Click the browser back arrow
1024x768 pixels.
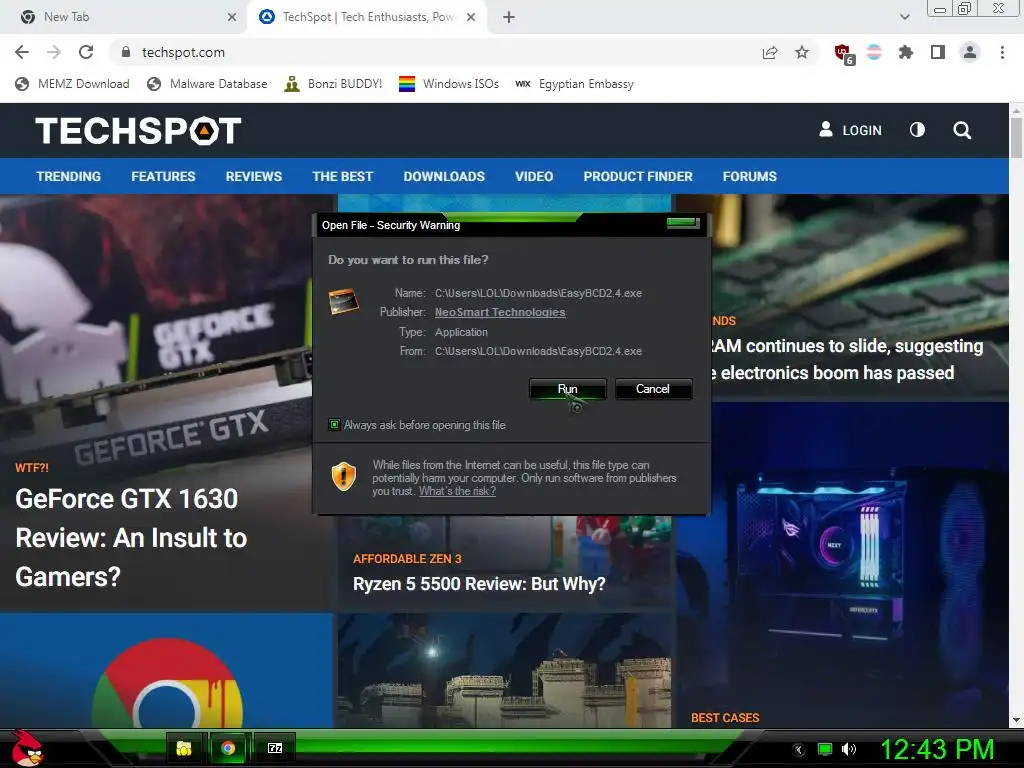pos(22,52)
